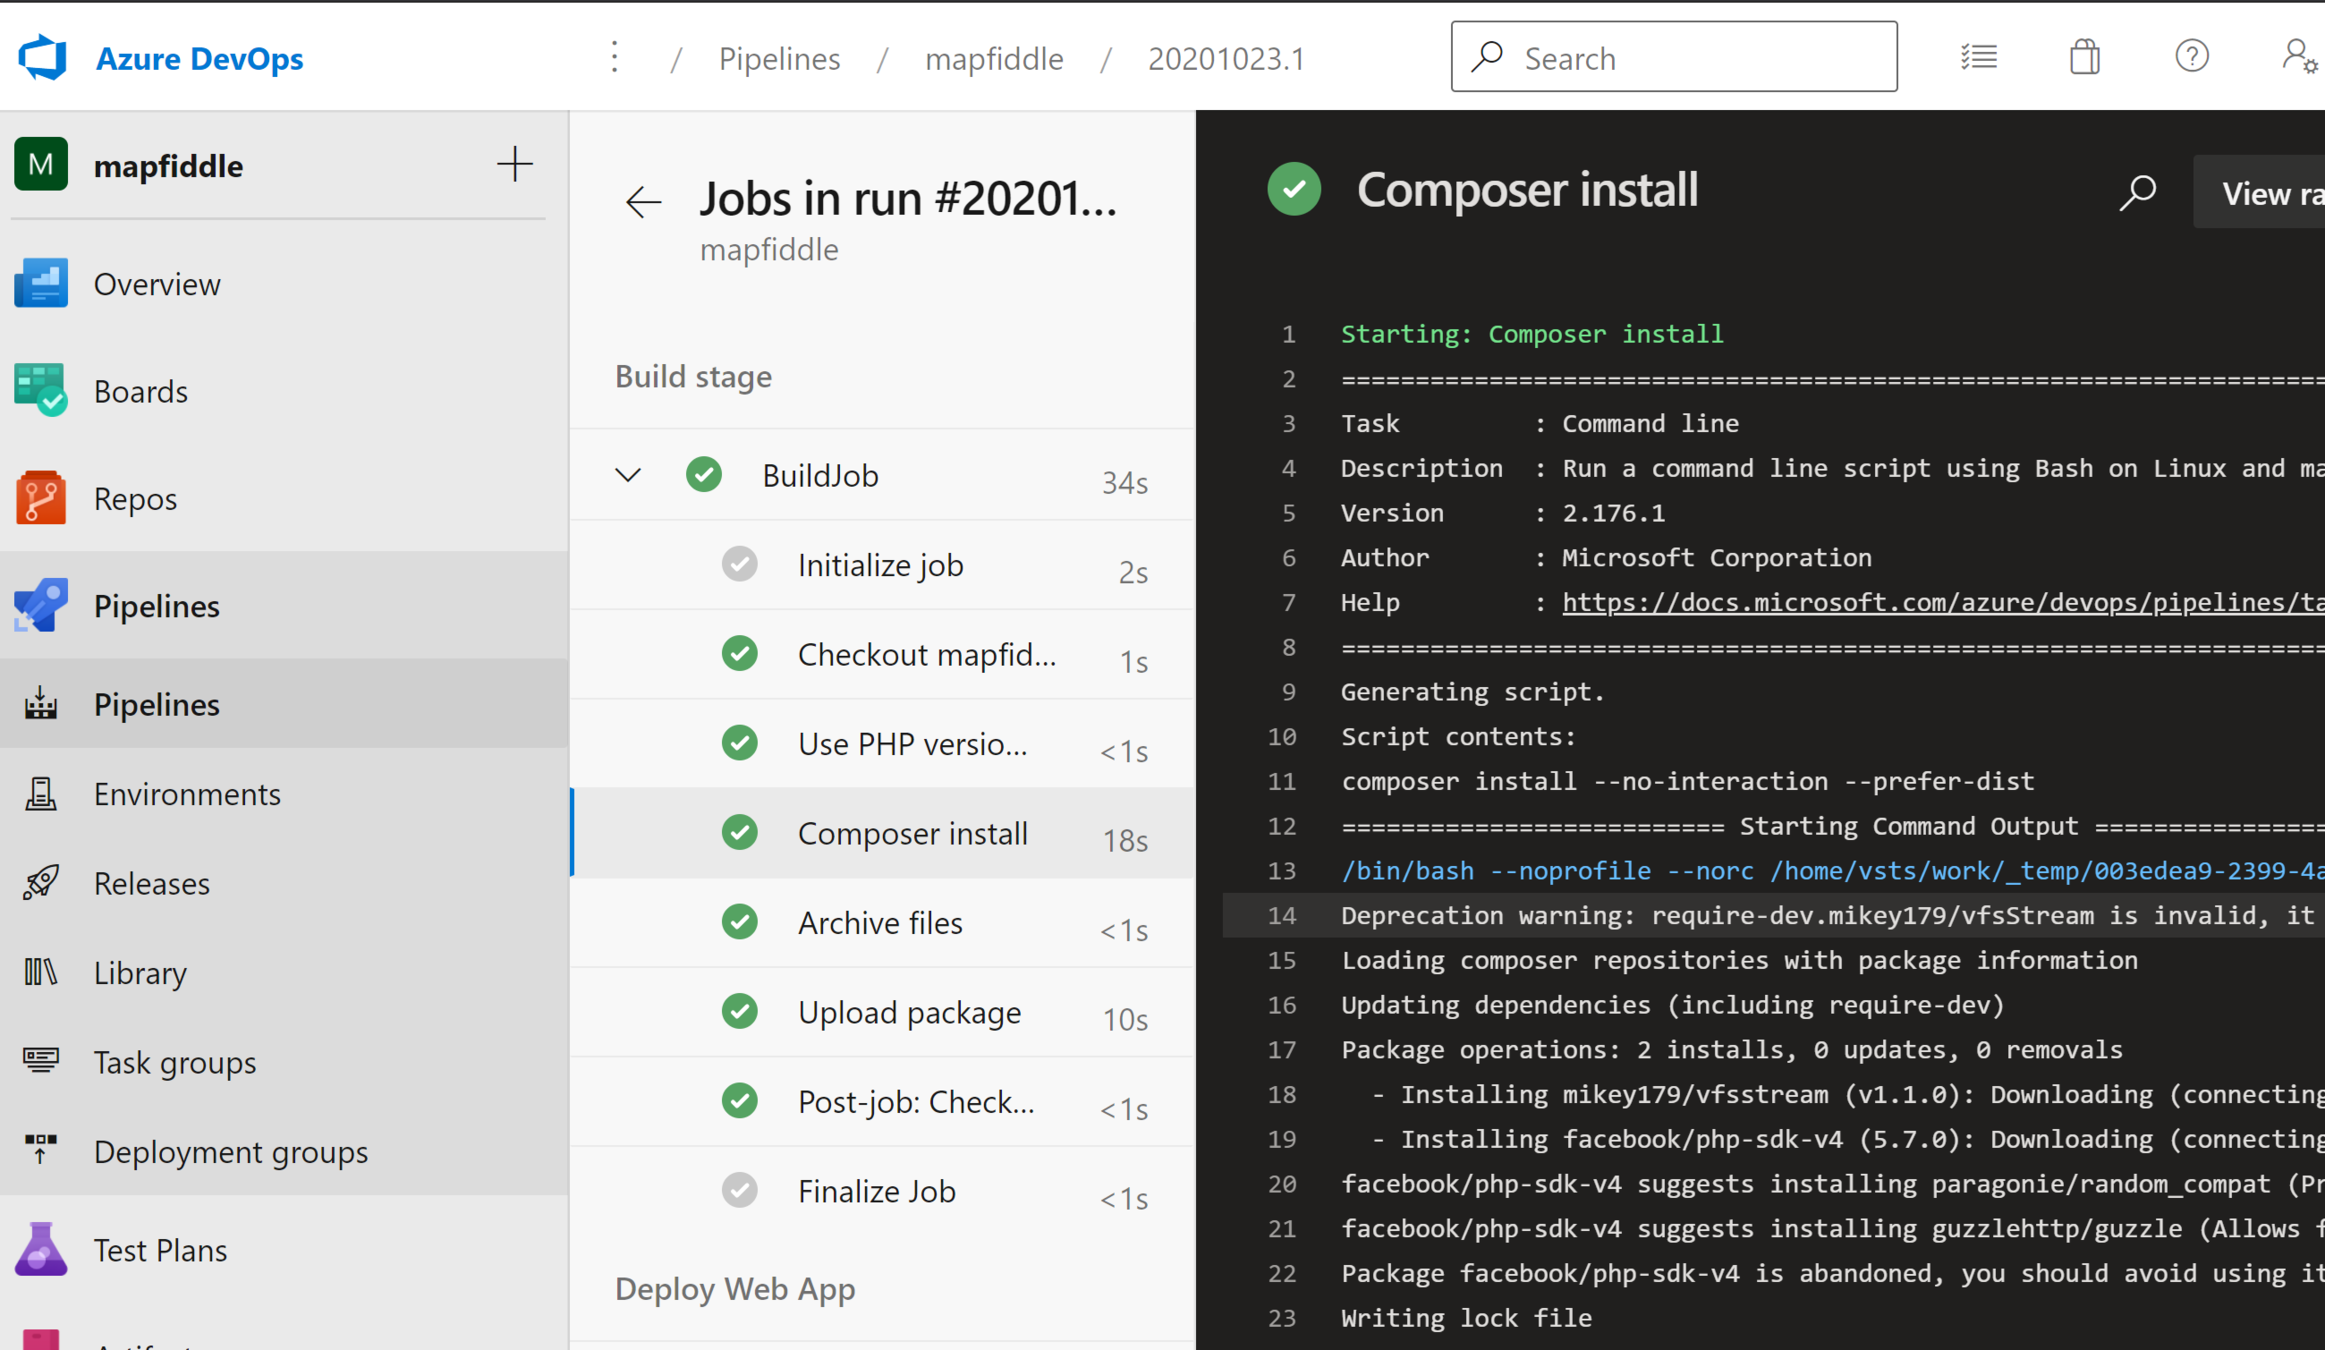Click the help question mark icon
2325x1350 pixels.
point(2191,57)
